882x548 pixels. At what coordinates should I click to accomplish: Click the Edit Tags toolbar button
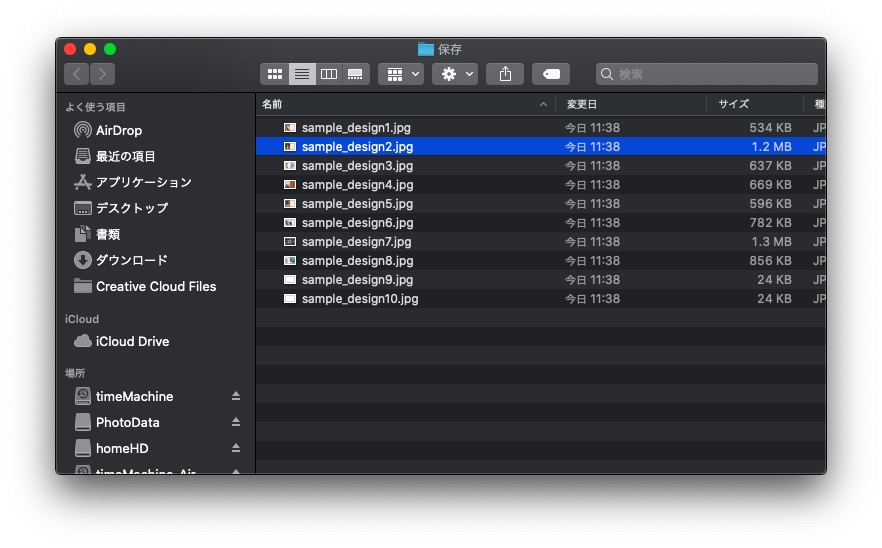coord(551,74)
